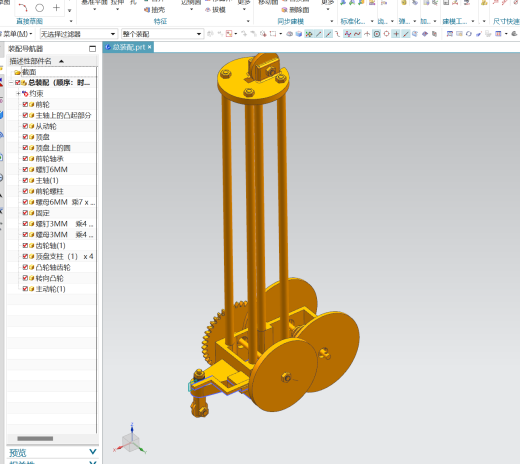The image size is (520, 464).
Task: Select the circle sketch tool
Action: coord(40,7)
